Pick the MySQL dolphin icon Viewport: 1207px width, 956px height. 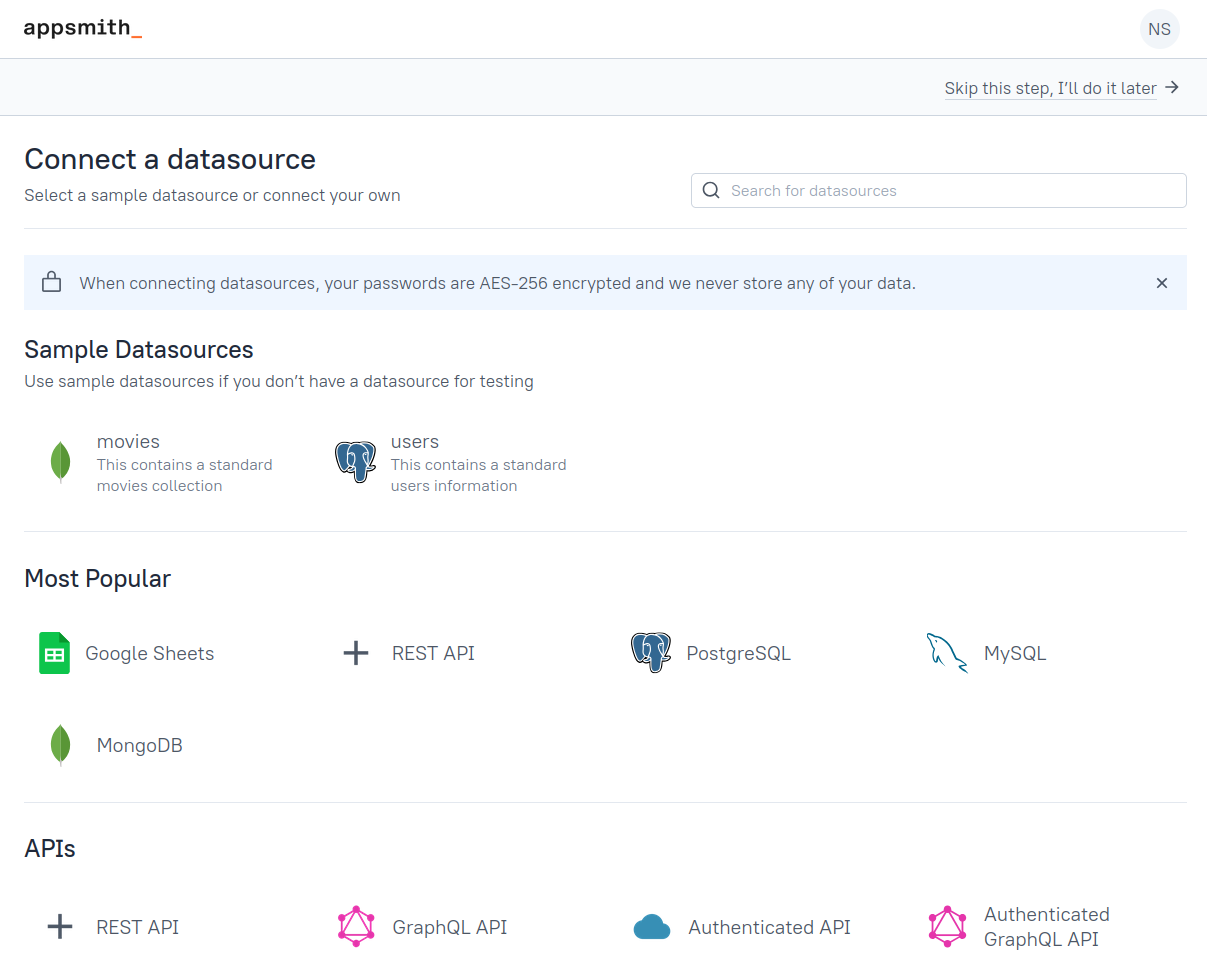click(x=946, y=653)
